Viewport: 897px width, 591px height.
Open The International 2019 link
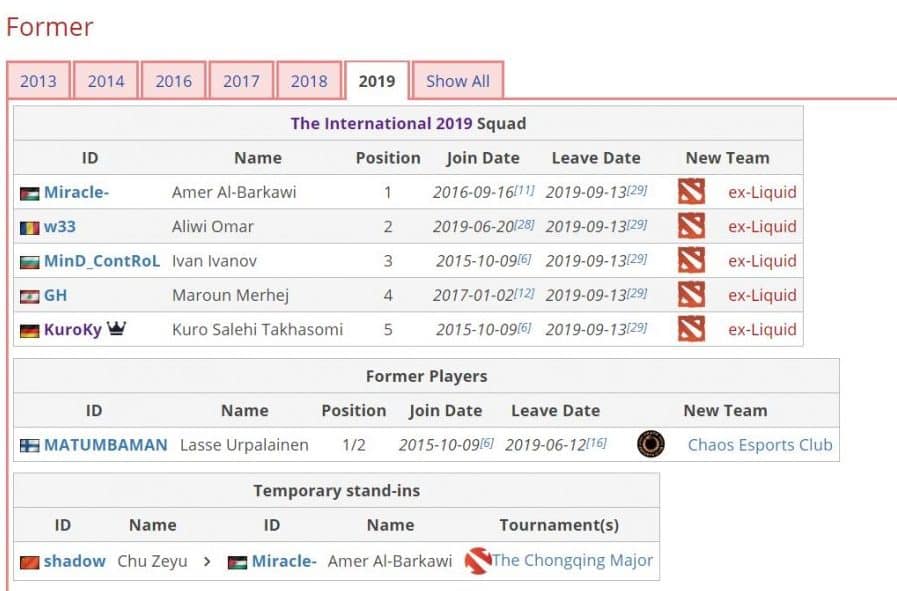pyautogui.click(x=381, y=124)
